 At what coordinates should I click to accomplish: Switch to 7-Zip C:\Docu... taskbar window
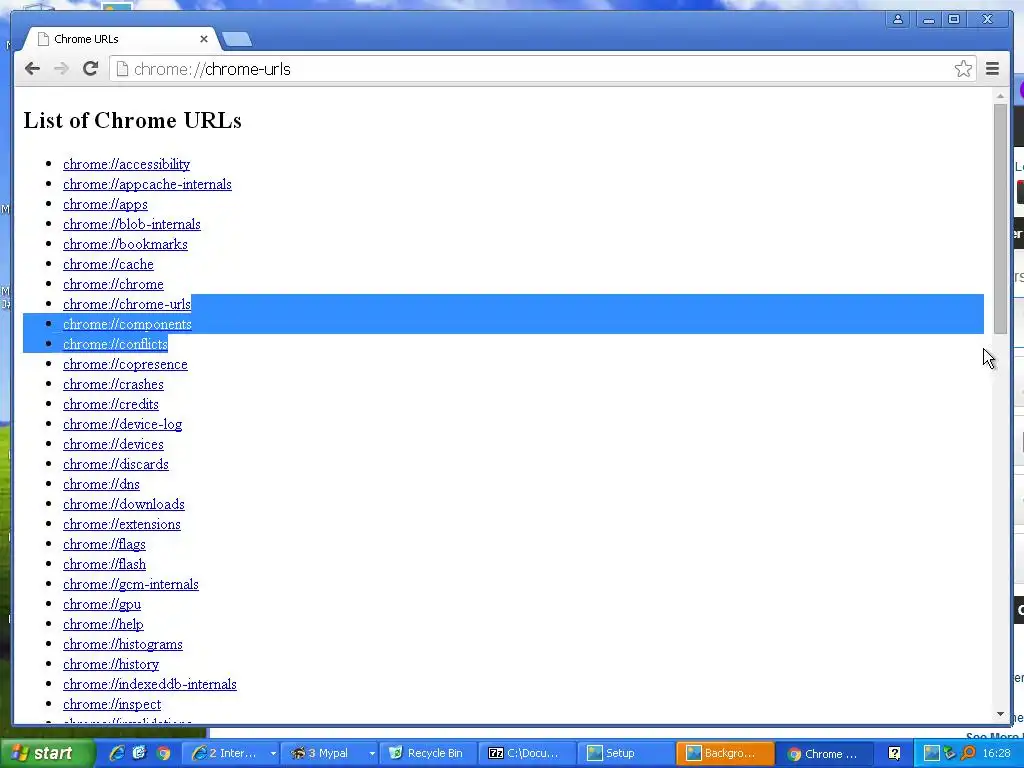pos(526,753)
